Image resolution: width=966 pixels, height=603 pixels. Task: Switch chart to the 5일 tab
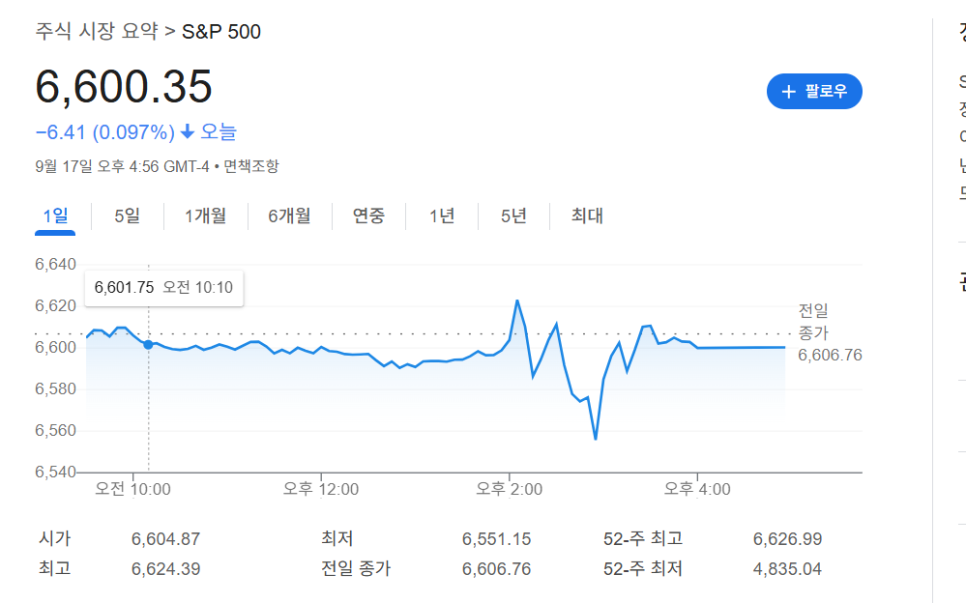[x=127, y=216]
